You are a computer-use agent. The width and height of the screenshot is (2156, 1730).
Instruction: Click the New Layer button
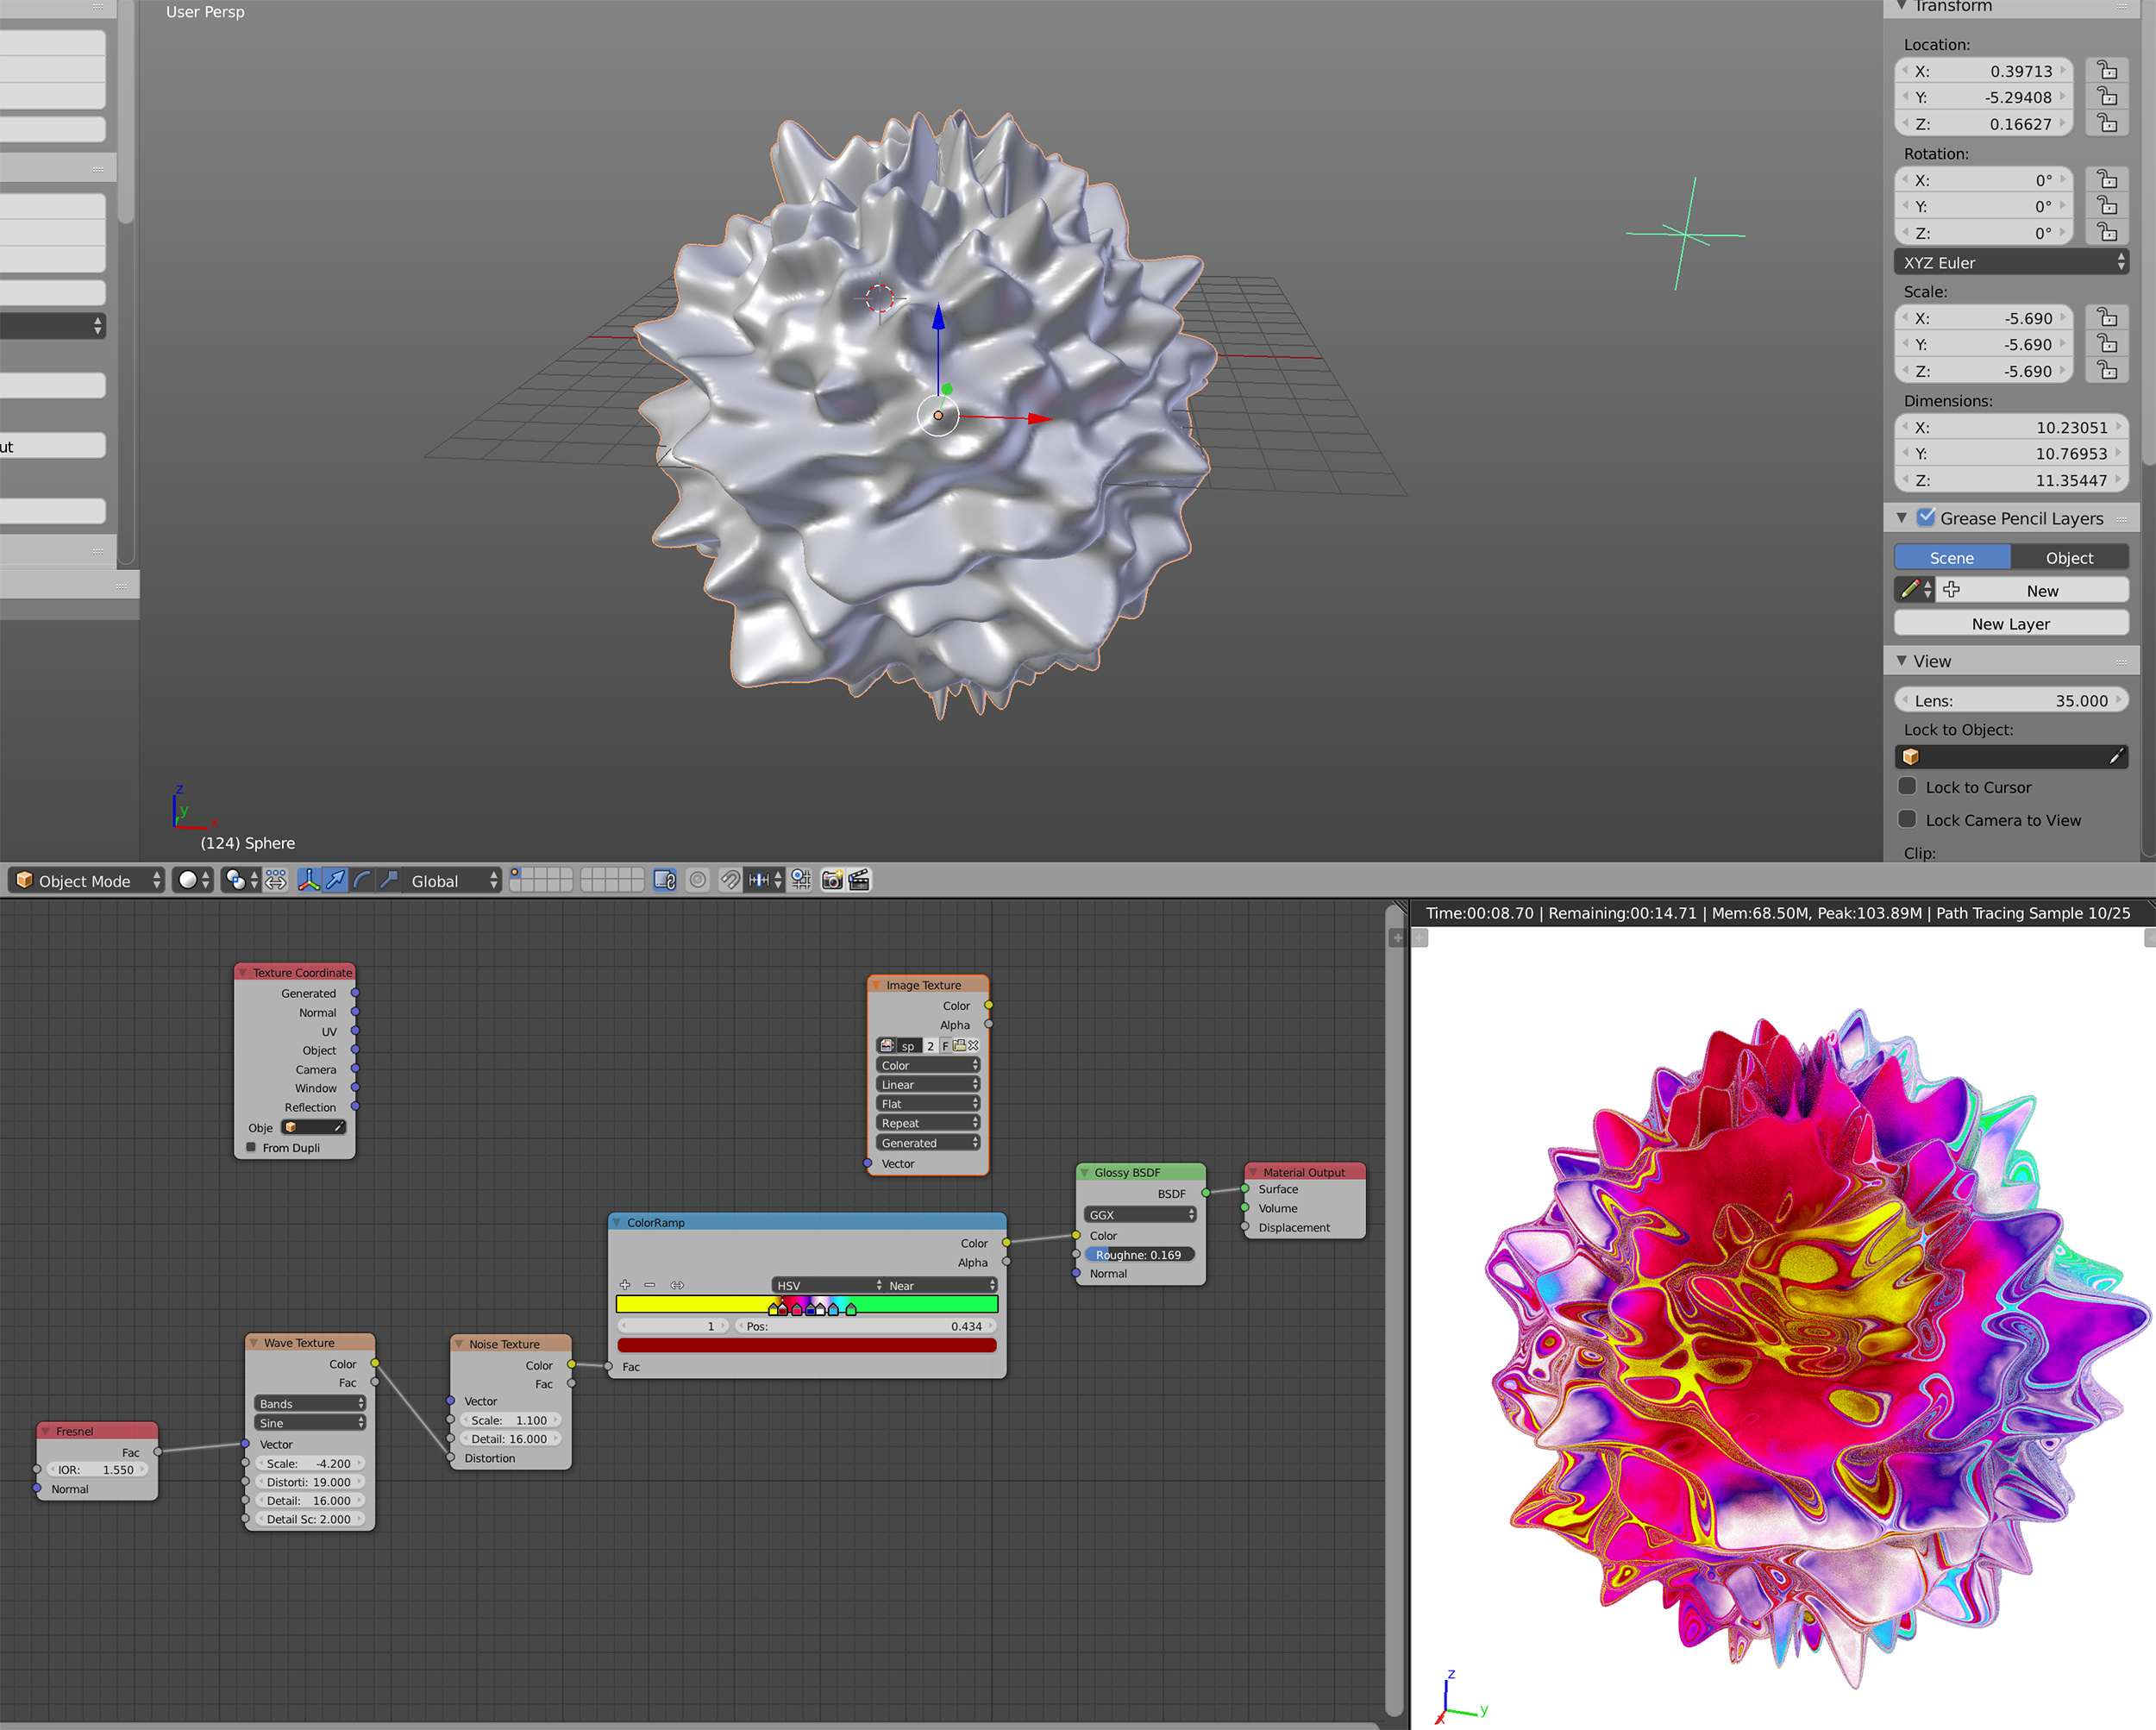click(x=2011, y=623)
